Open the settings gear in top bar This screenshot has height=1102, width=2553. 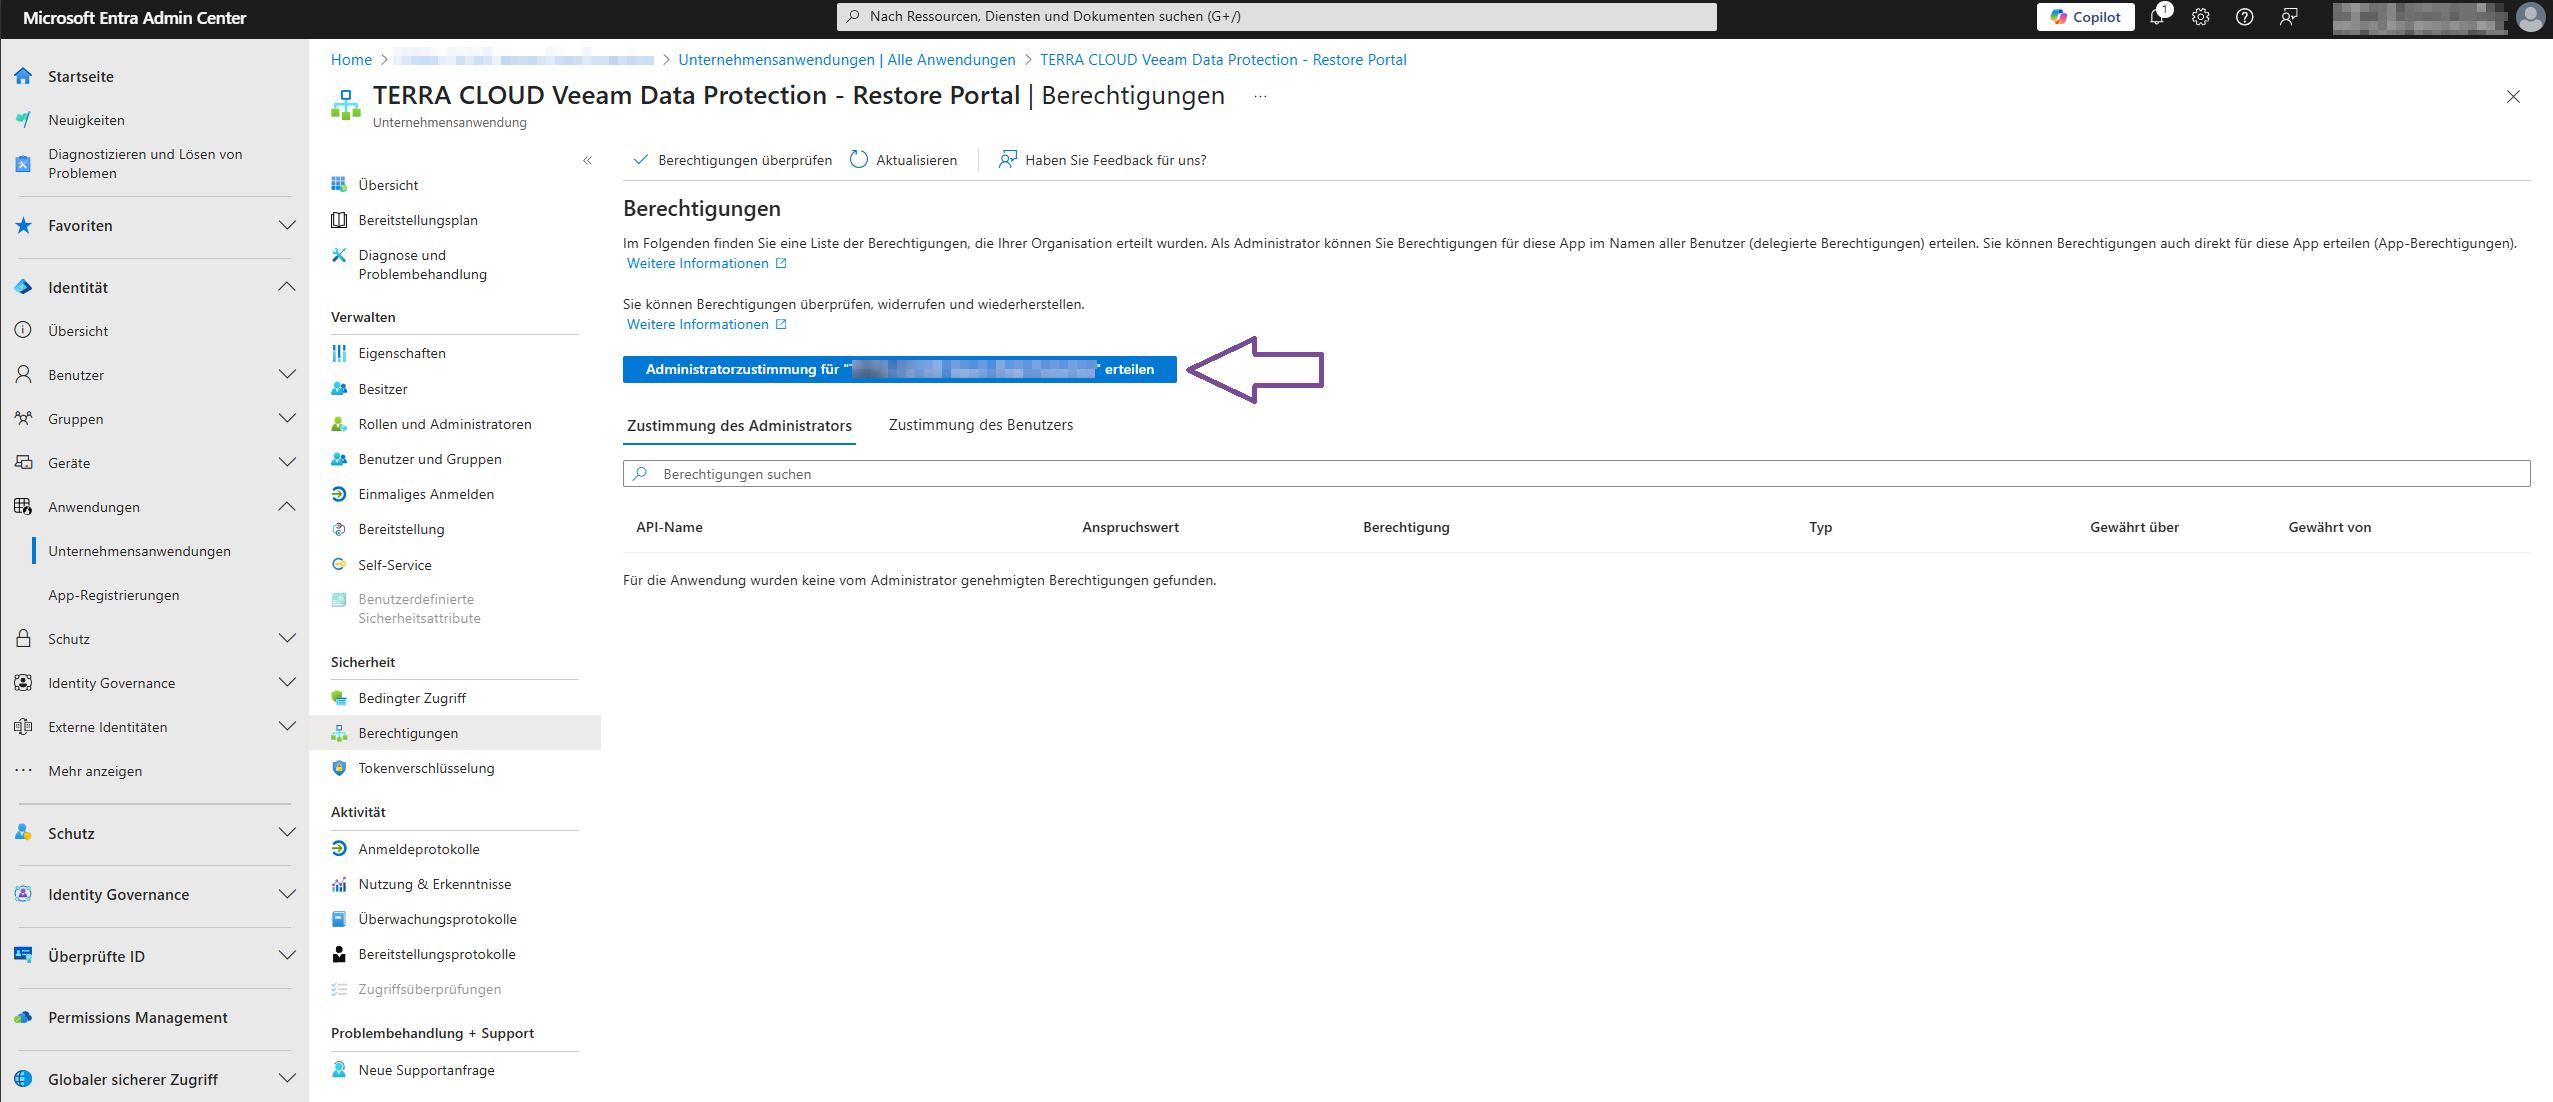2201,17
